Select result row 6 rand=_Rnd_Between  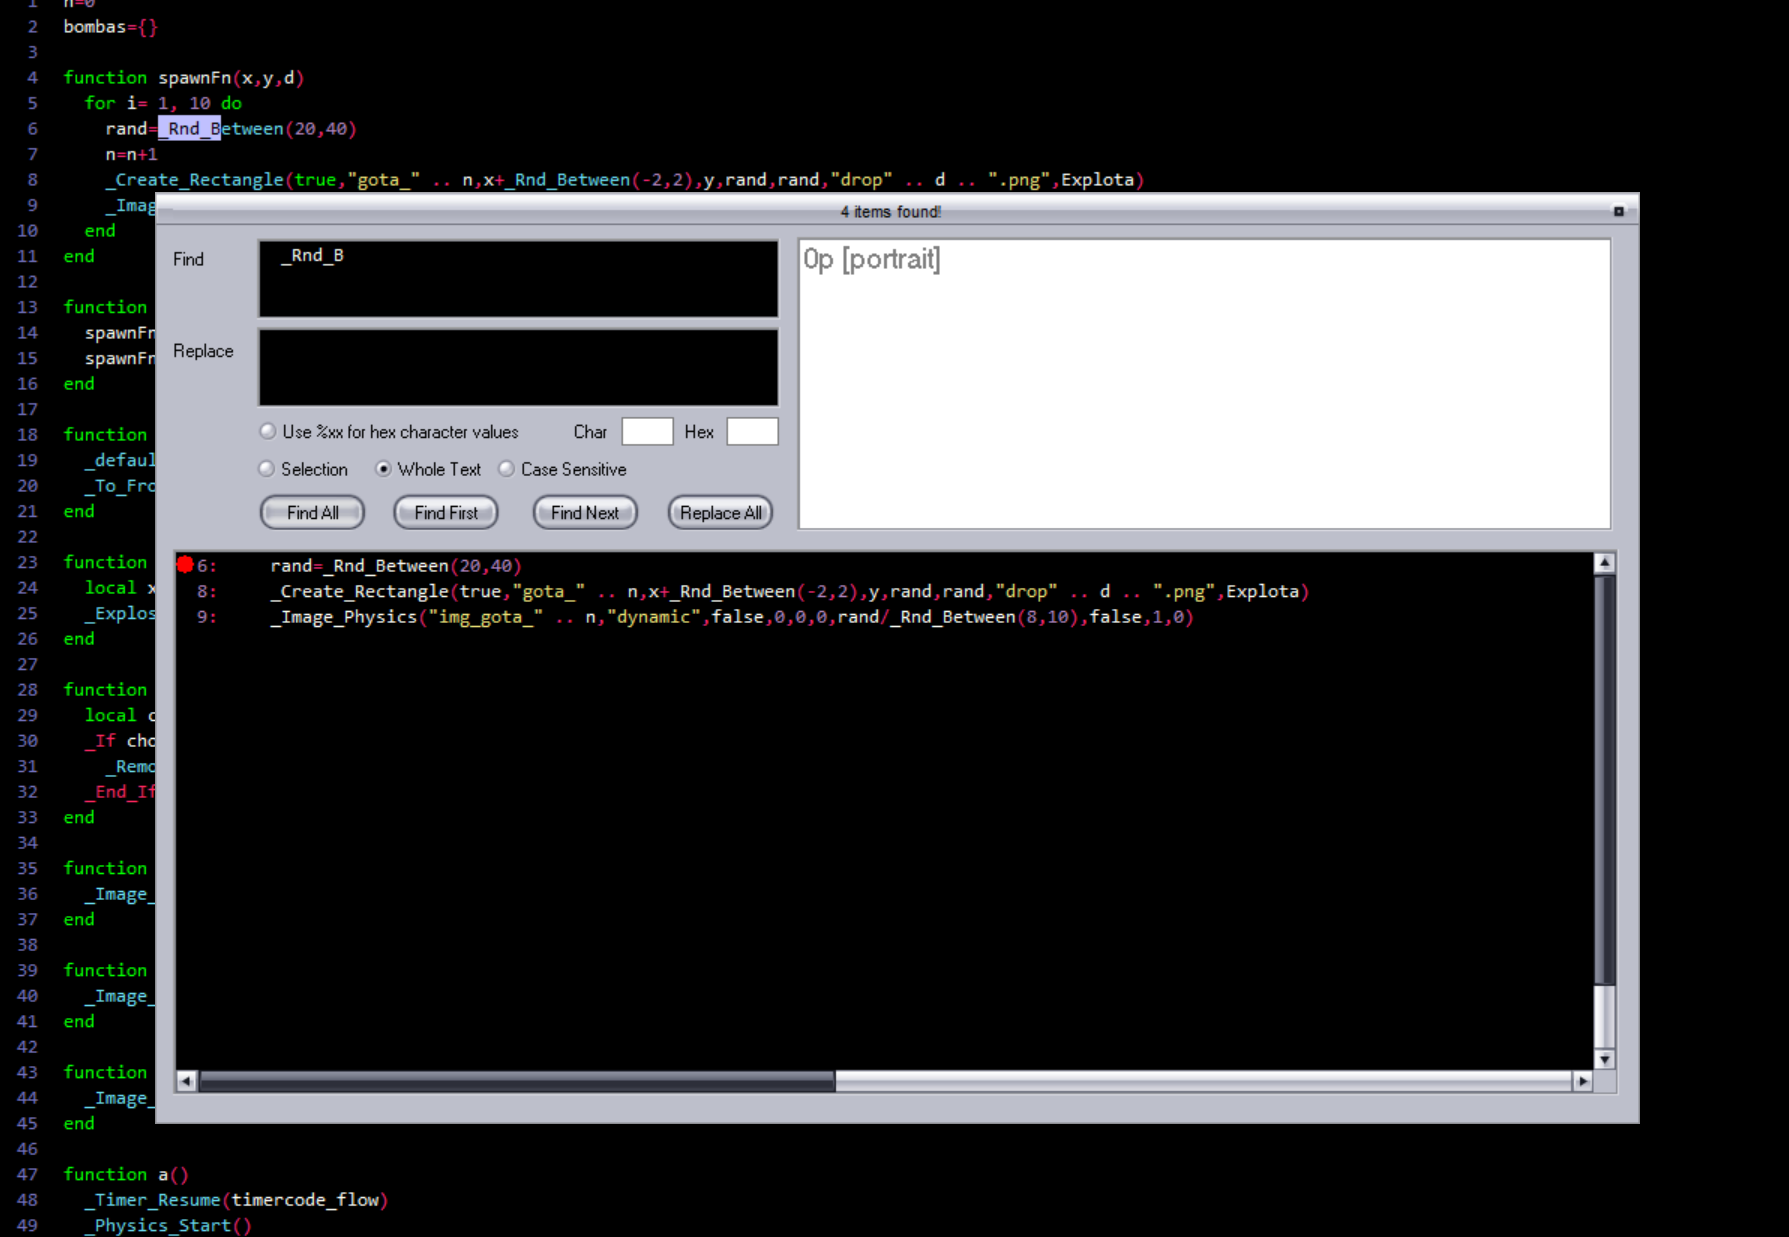click(396, 566)
